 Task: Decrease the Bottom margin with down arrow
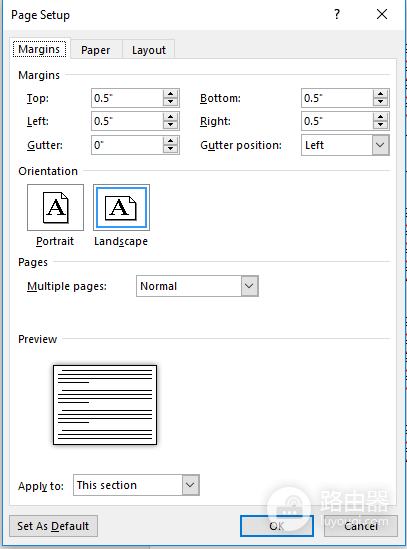tap(380, 102)
